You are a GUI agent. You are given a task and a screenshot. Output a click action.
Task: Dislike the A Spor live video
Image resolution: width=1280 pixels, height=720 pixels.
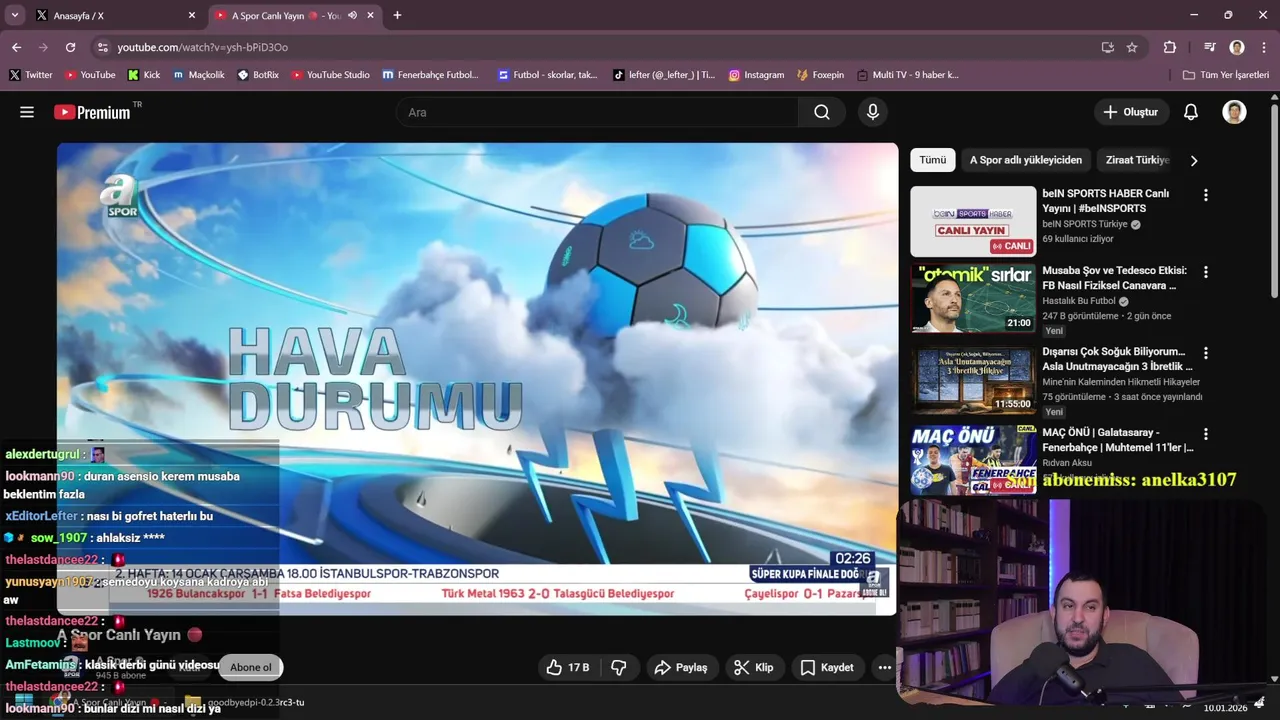point(618,667)
